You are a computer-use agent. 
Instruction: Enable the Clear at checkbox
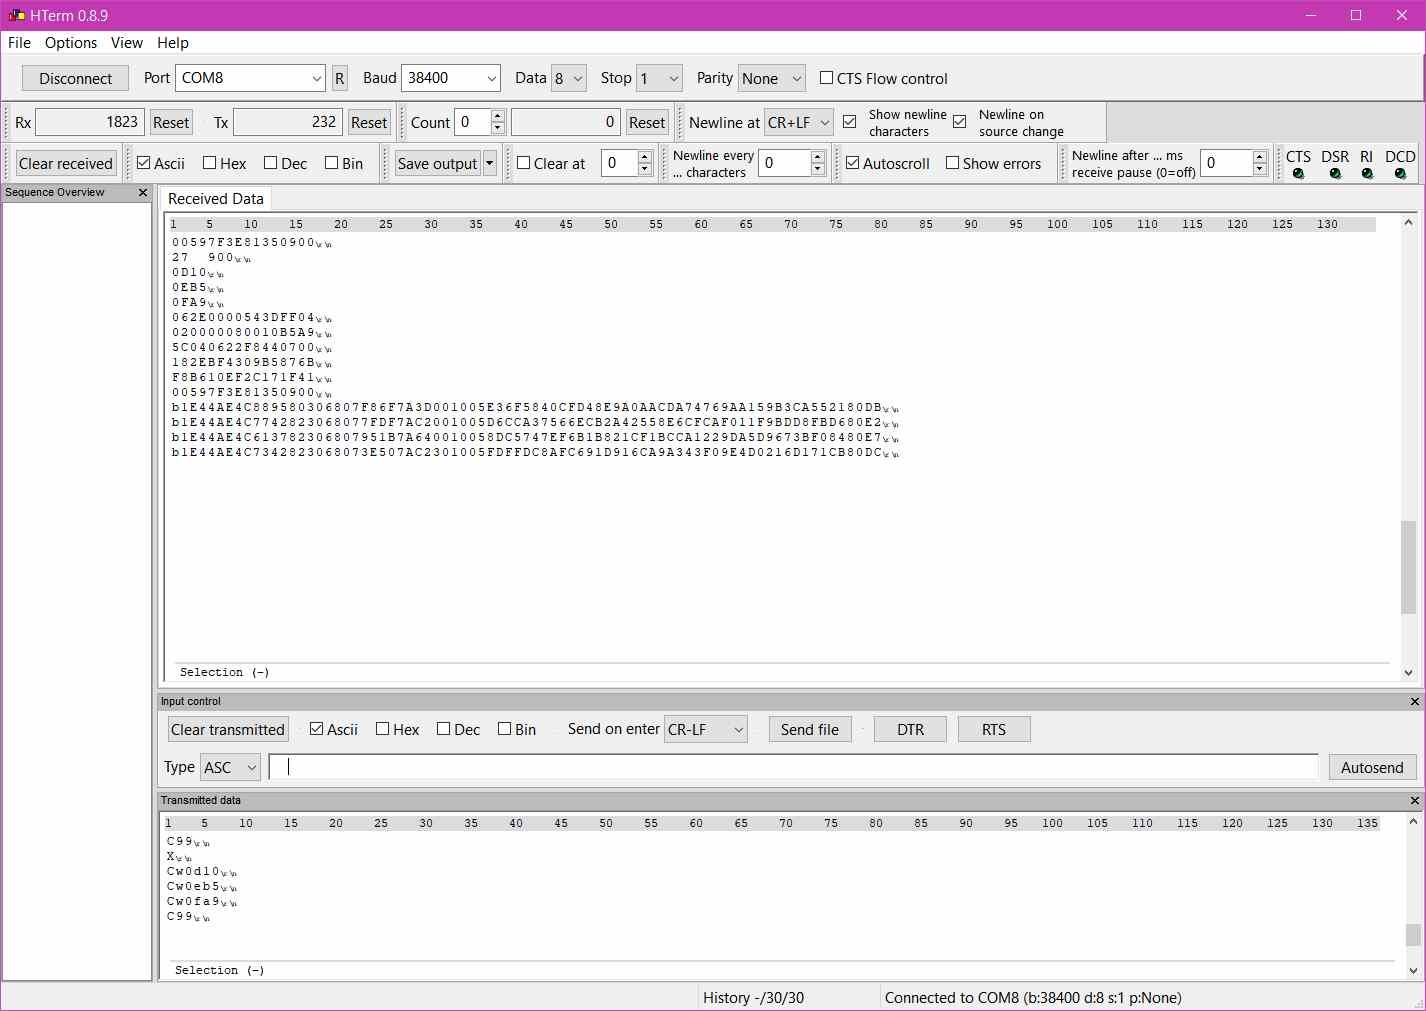pos(524,163)
